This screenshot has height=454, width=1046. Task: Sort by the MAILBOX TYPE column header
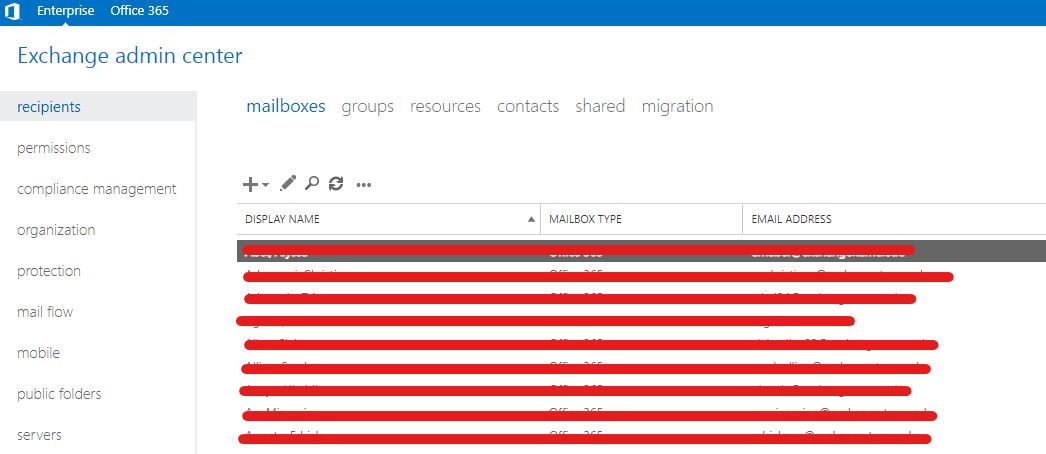(x=585, y=219)
